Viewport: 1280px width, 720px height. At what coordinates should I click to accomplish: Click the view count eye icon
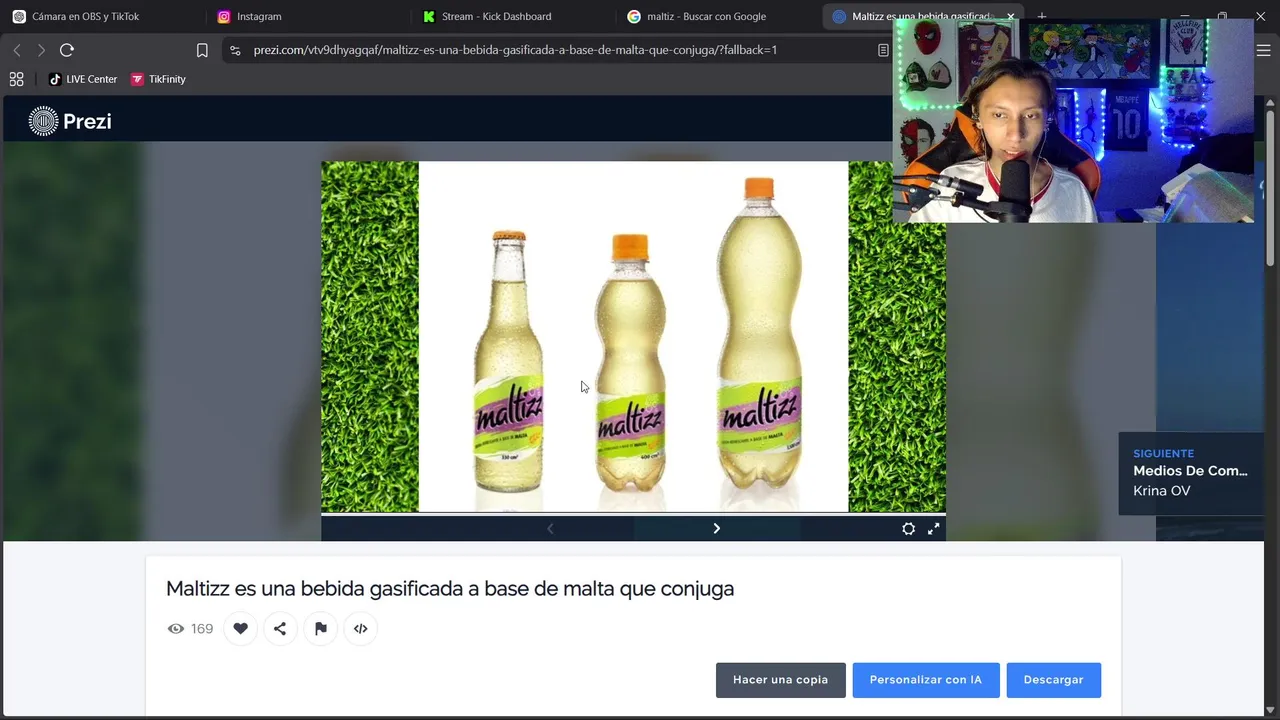click(175, 629)
